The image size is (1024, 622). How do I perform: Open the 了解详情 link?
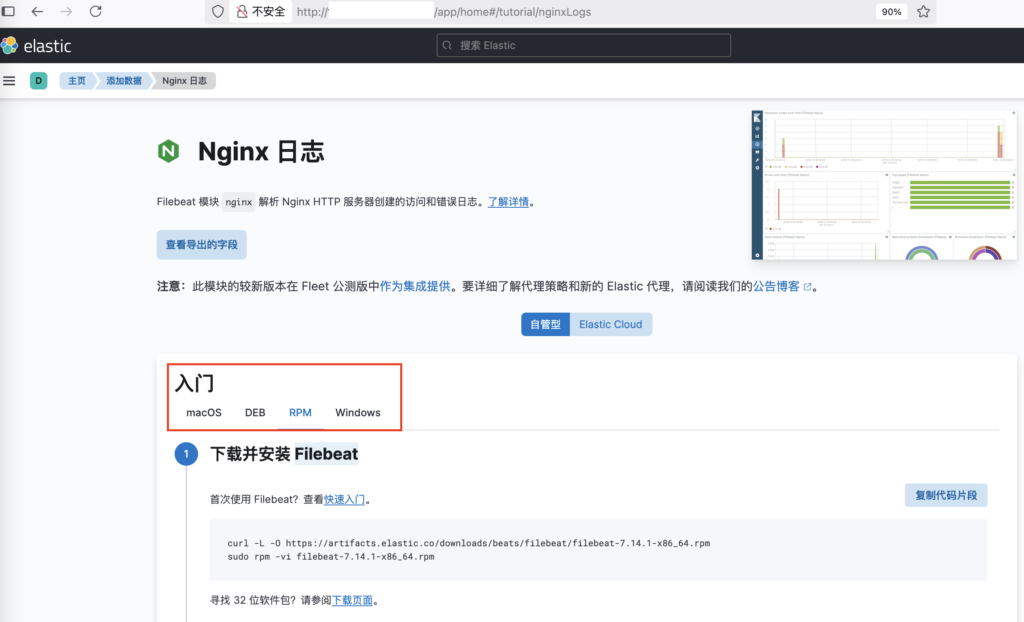click(508, 202)
